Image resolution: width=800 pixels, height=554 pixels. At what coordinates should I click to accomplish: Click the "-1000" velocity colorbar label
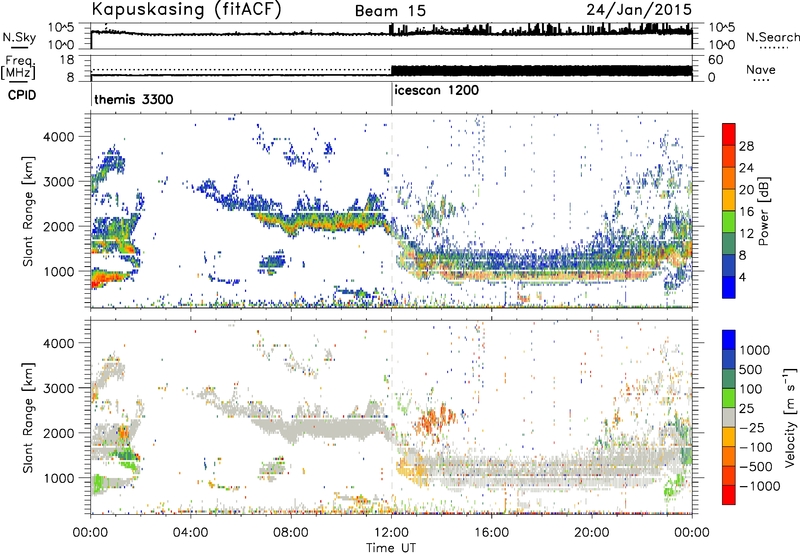pos(759,486)
